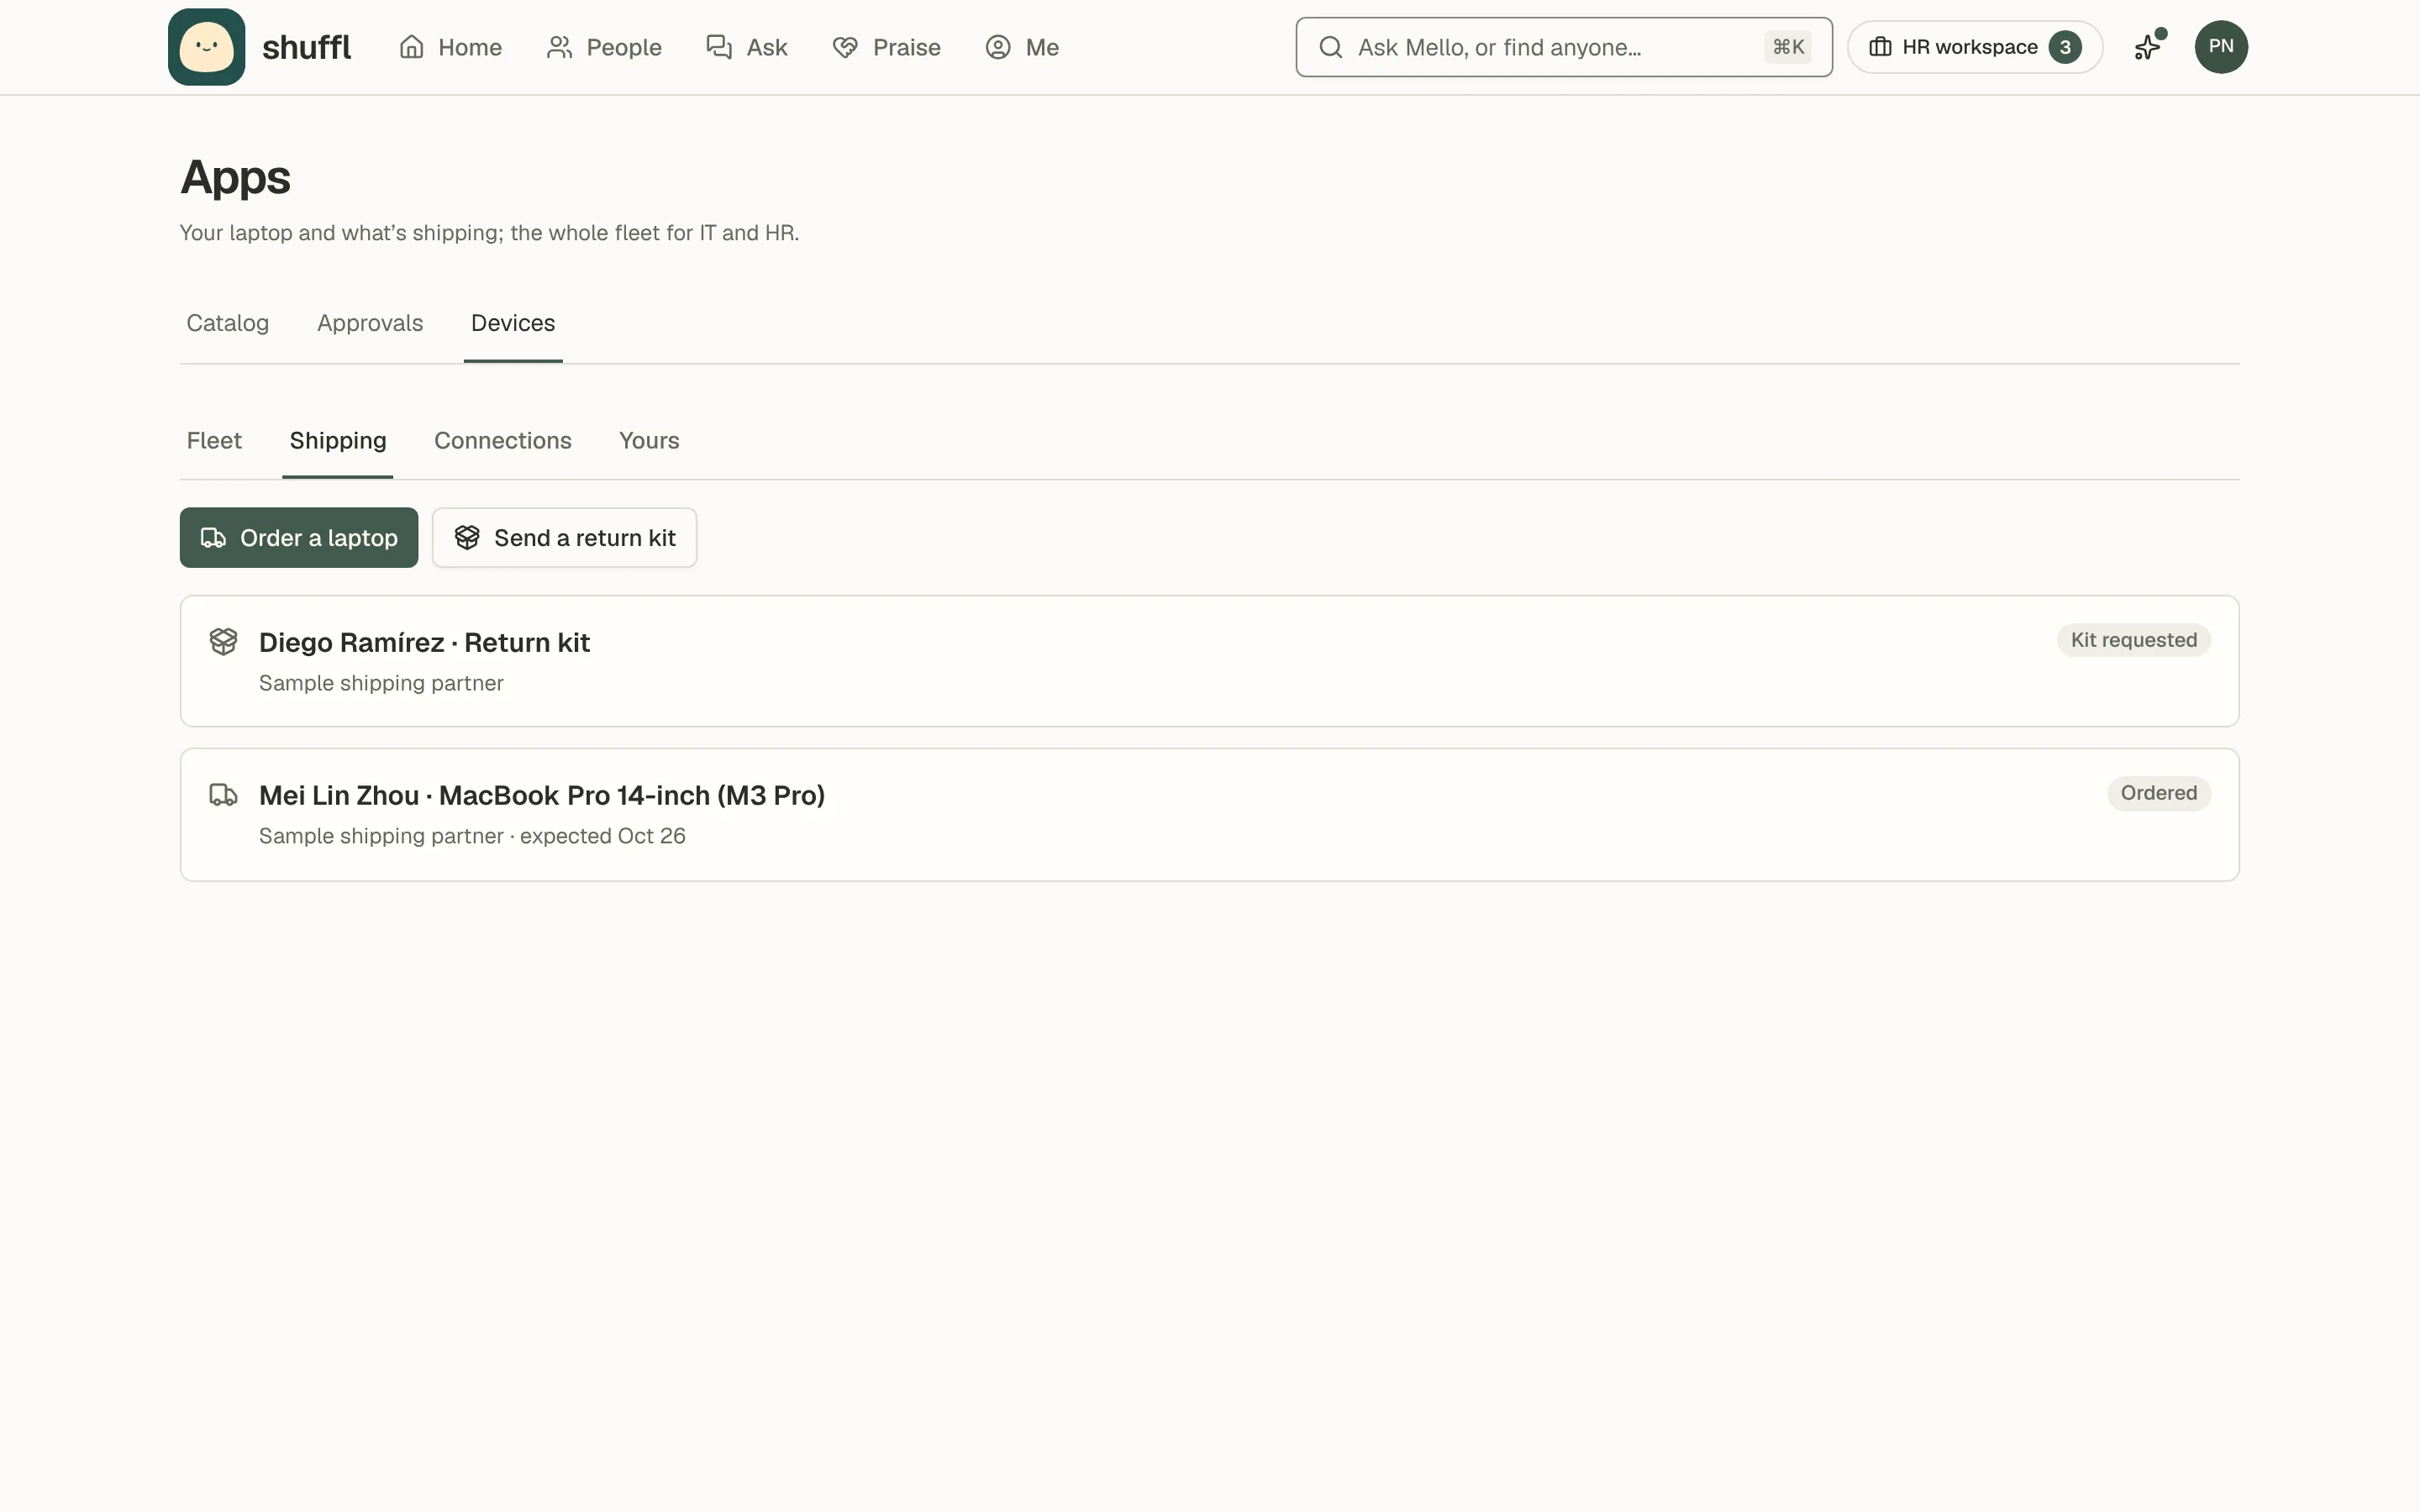This screenshot has height=1512, width=2420.
Task: Click the Apps page heading
Action: tap(235, 178)
